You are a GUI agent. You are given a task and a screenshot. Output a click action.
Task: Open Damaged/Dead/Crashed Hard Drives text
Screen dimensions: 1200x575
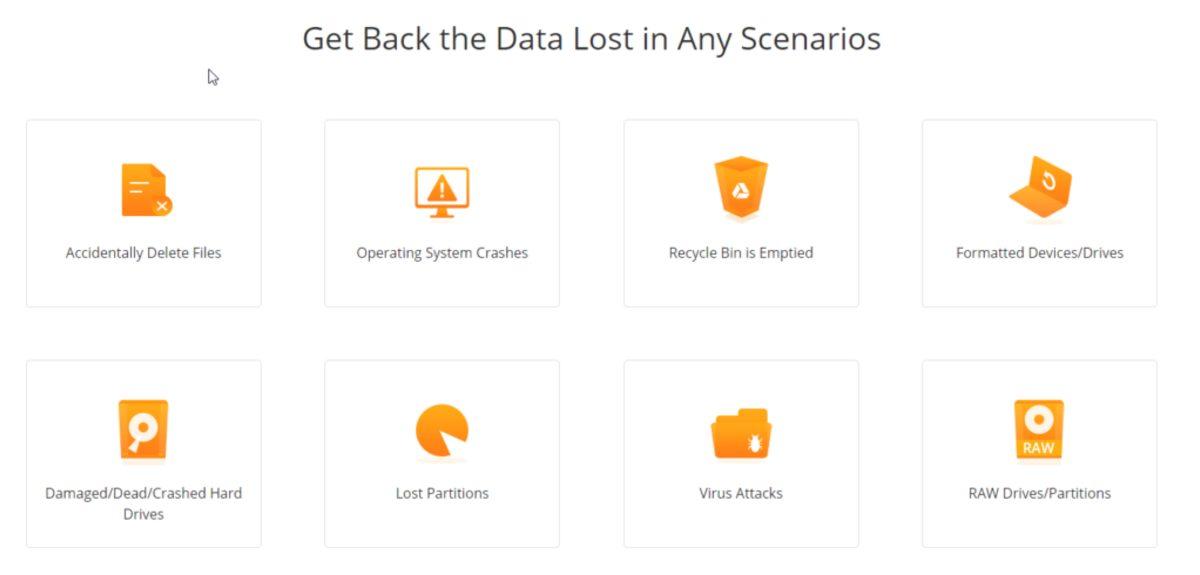tap(143, 503)
